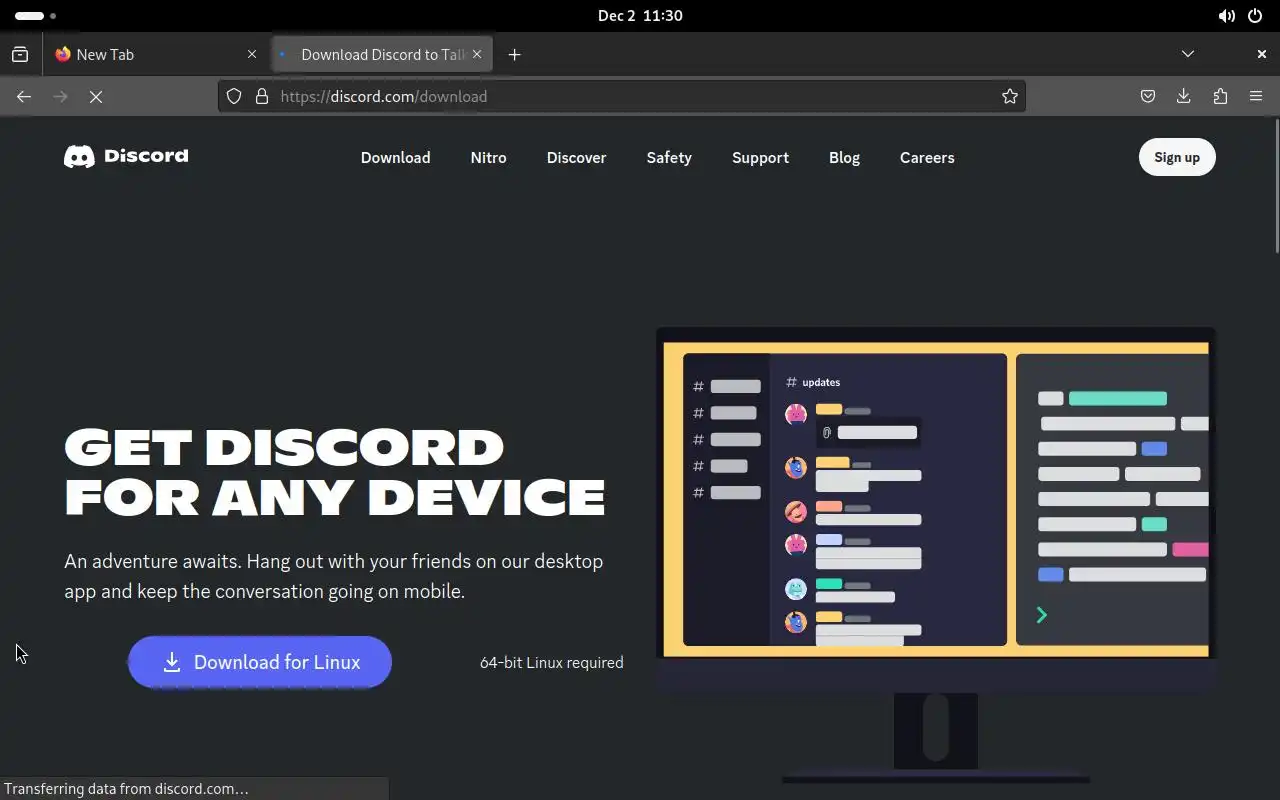Open the Nitro nav link
The height and width of the screenshot is (800, 1280).
click(x=489, y=157)
